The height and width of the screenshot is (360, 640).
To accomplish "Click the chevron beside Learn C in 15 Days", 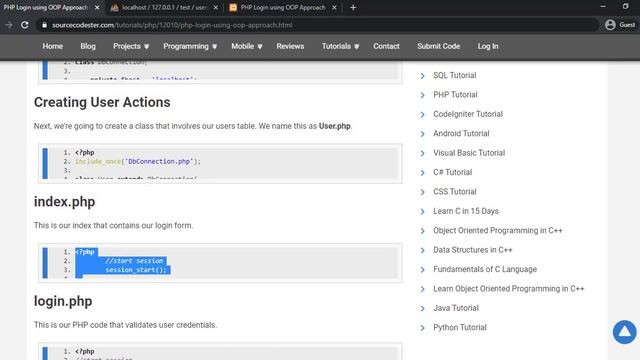I will (422, 211).
